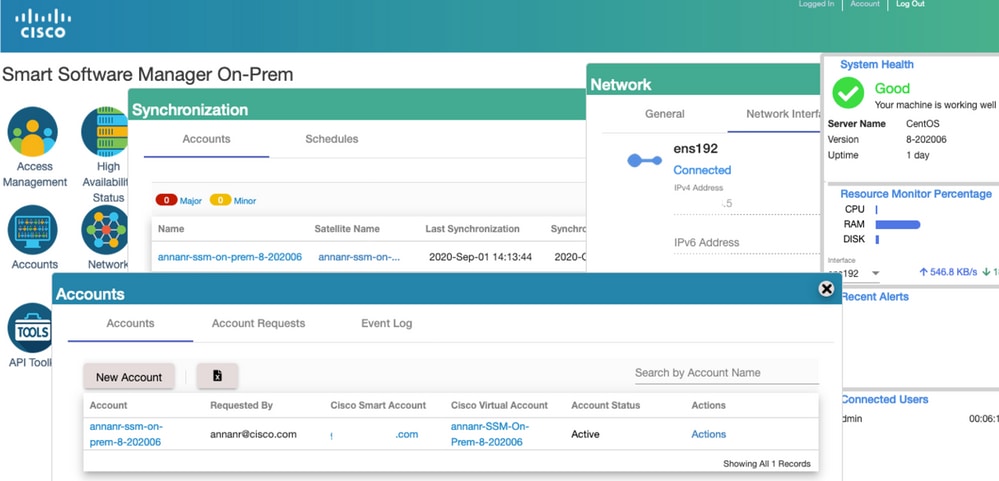
Task: Click the export spreadsheet icon button
Action: pyautogui.click(x=217, y=376)
